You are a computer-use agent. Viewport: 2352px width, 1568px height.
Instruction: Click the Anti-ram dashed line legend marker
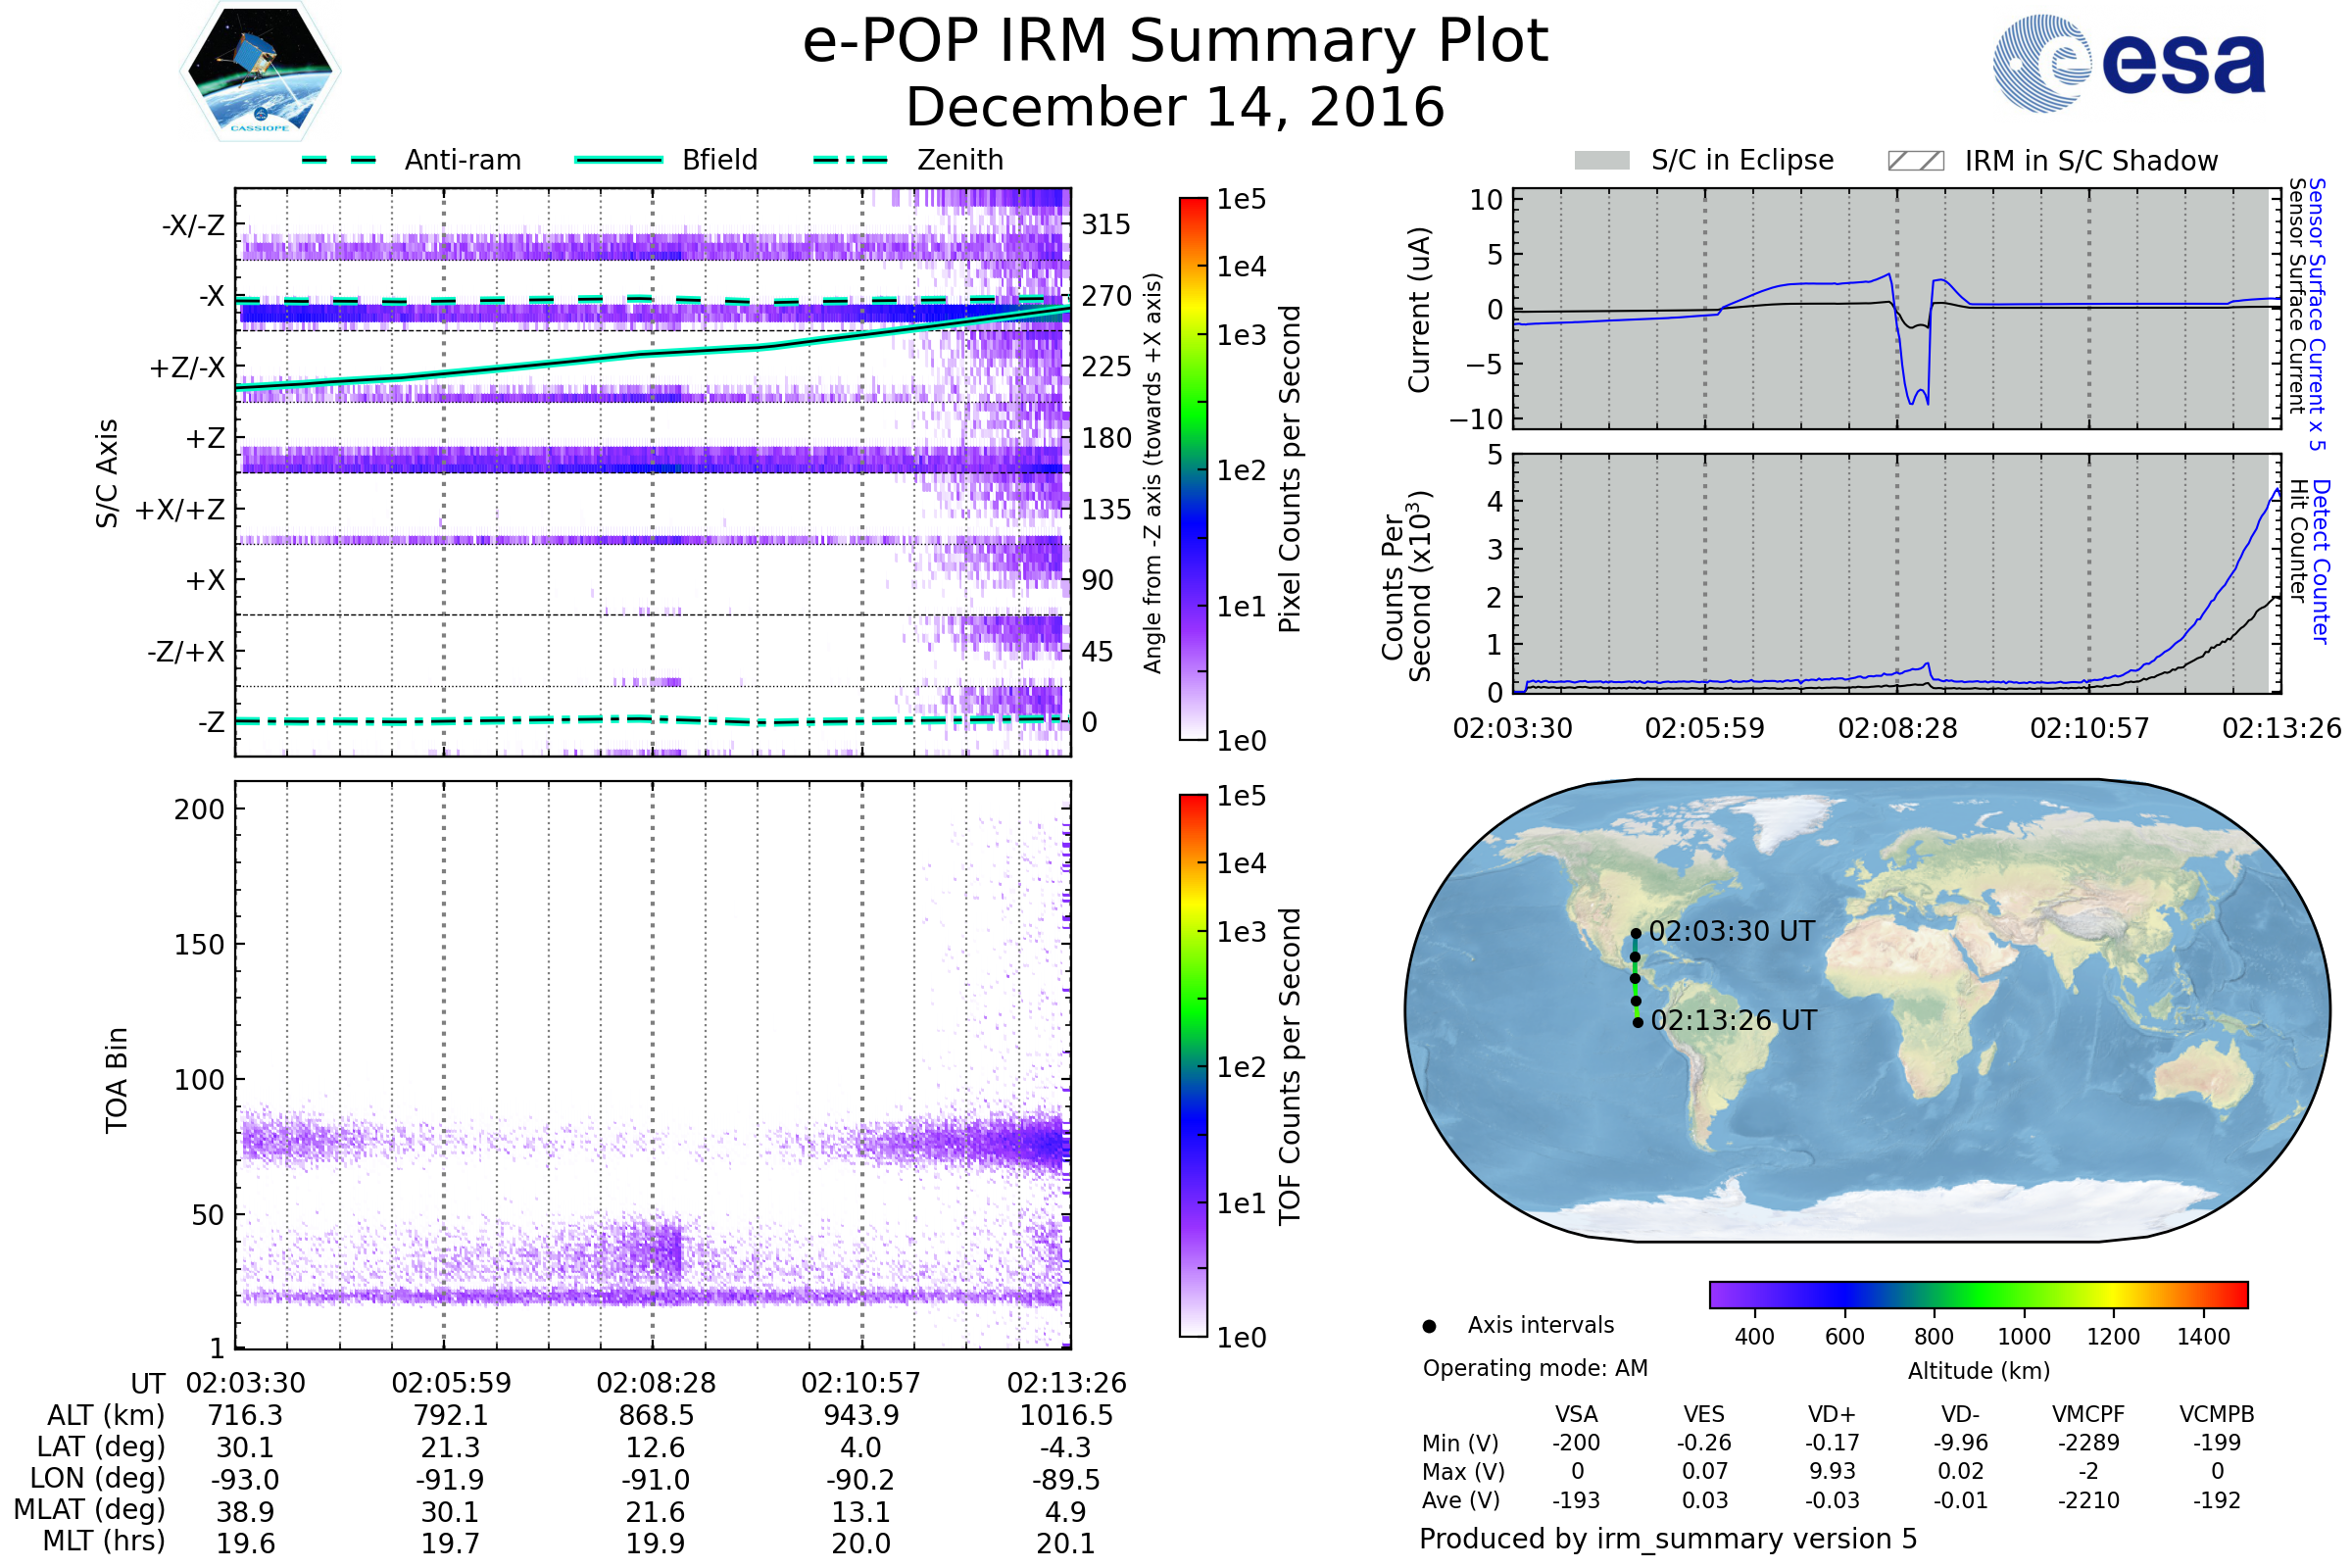click(339, 160)
